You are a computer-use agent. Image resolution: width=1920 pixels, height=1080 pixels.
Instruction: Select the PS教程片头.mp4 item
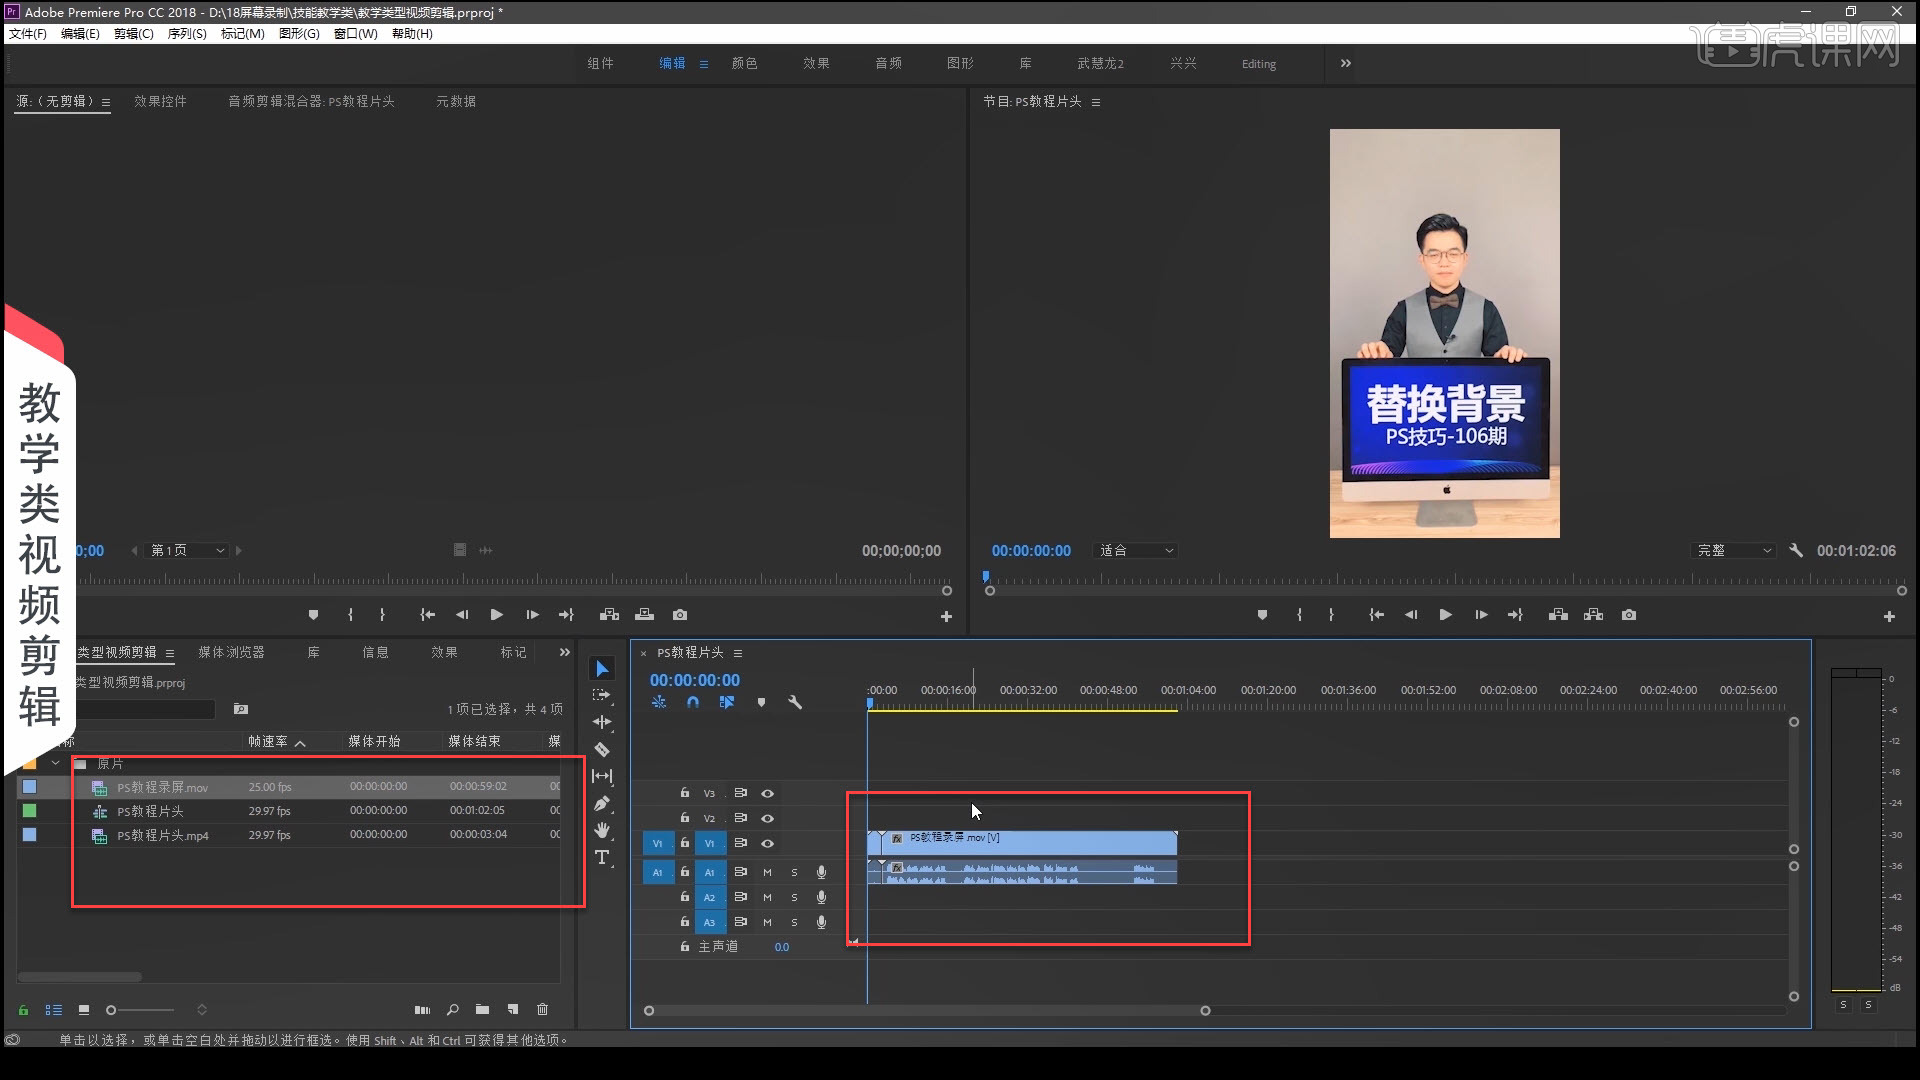163,835
